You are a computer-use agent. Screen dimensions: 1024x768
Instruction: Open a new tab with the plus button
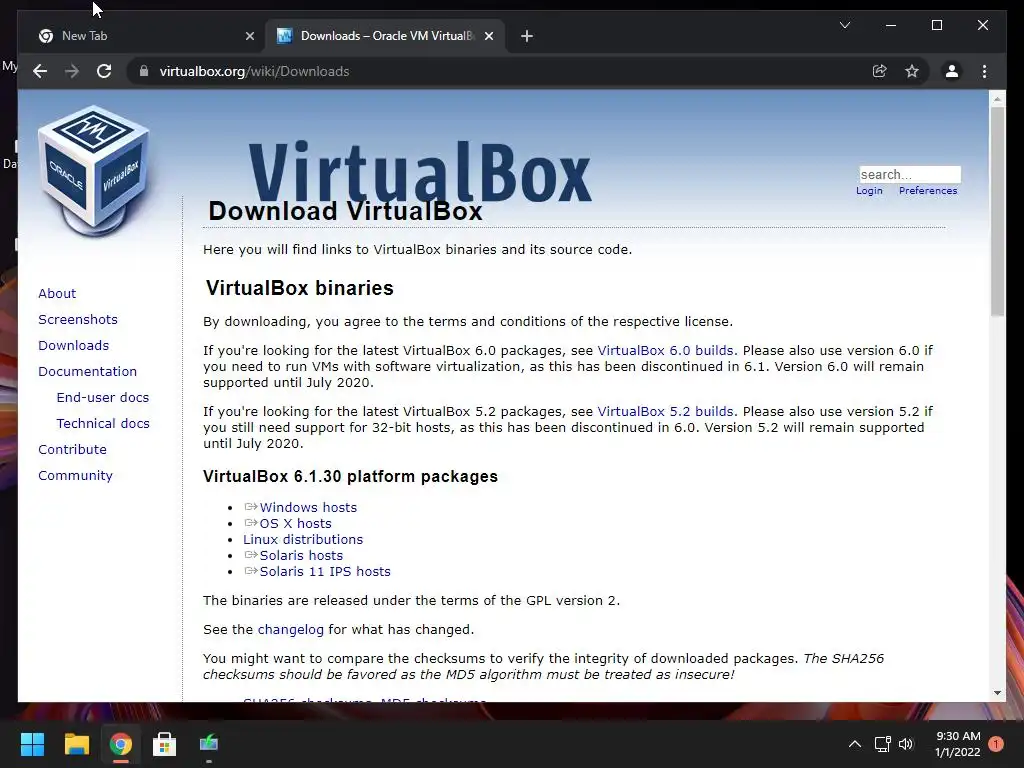tap(527, 36)
